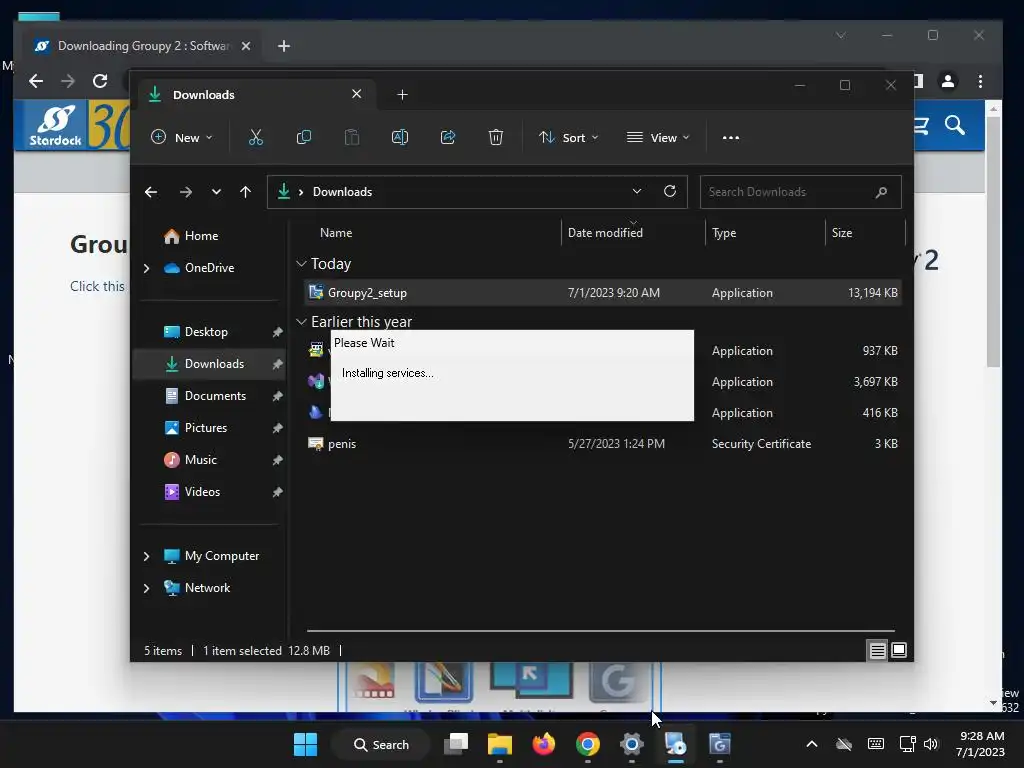This screenshot has height=768, width=1024.
Task: Open the Sort options dropdown
Action: click(x=568, y=138)
